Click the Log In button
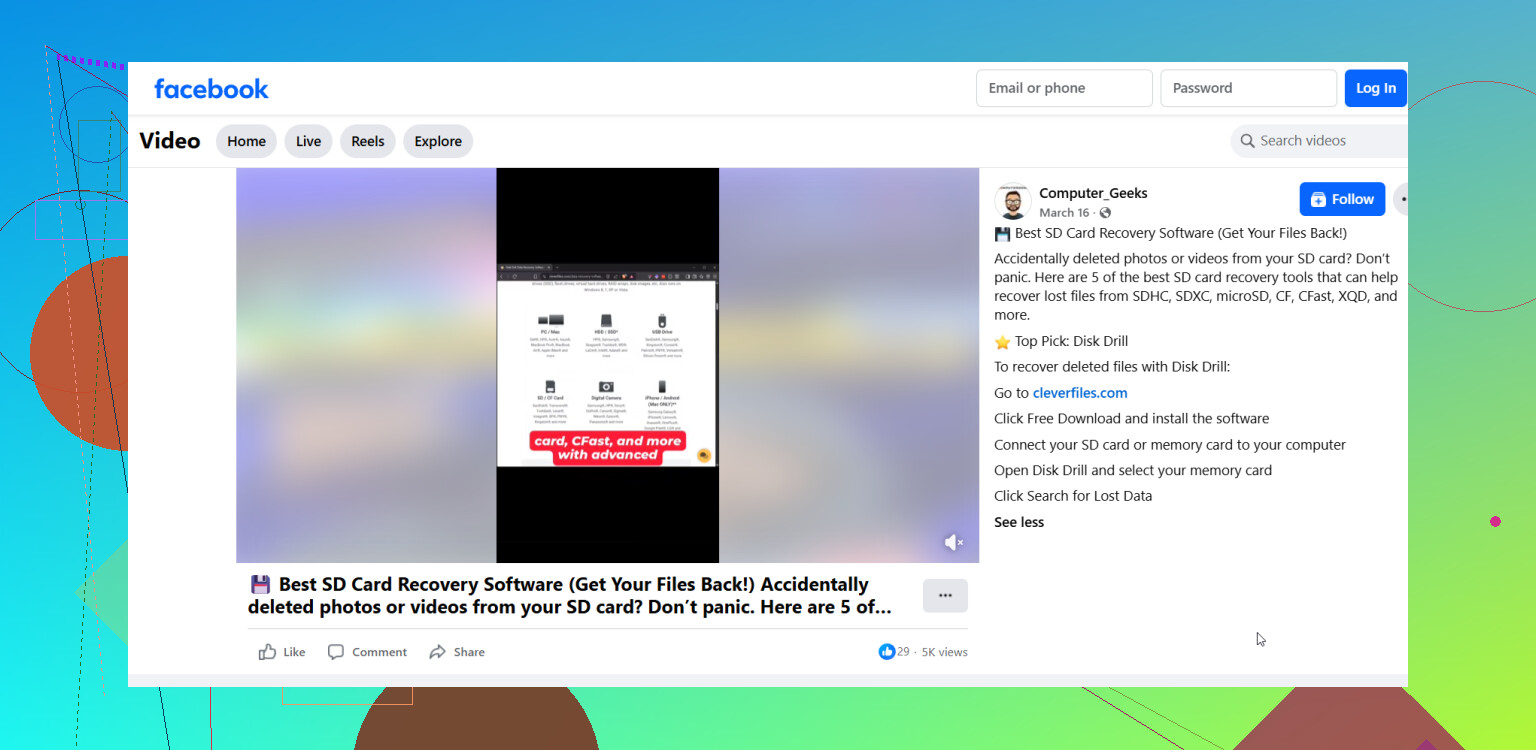 point(1375,88)
